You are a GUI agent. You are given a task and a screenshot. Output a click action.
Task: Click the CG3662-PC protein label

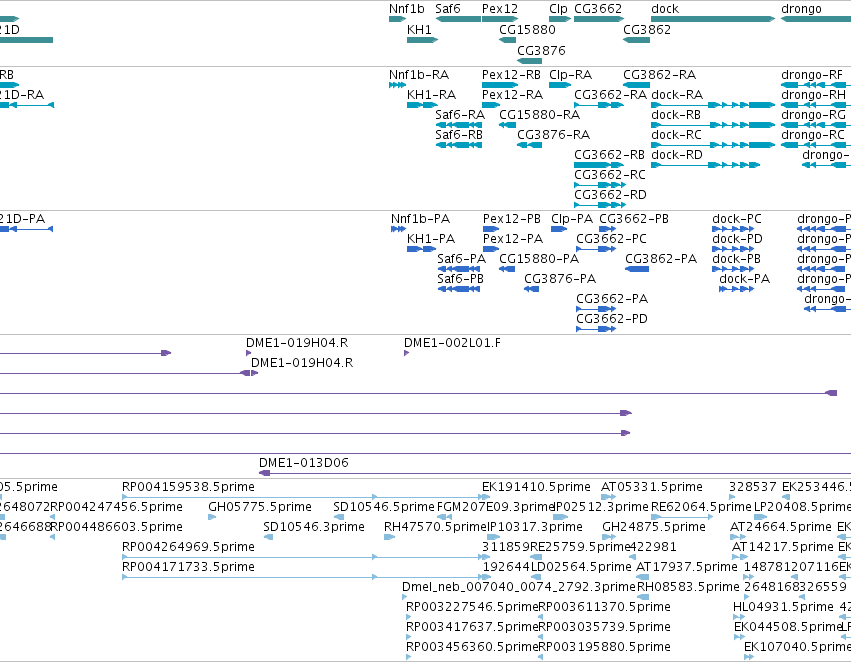[x=612, y=239]
